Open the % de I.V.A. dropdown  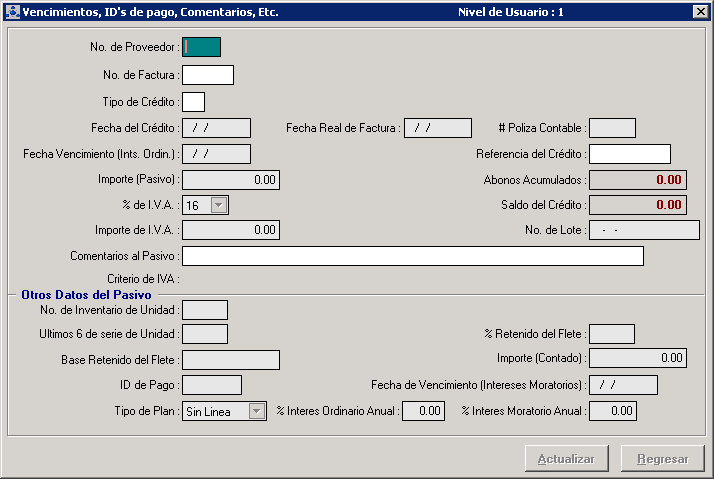[220, 205]
